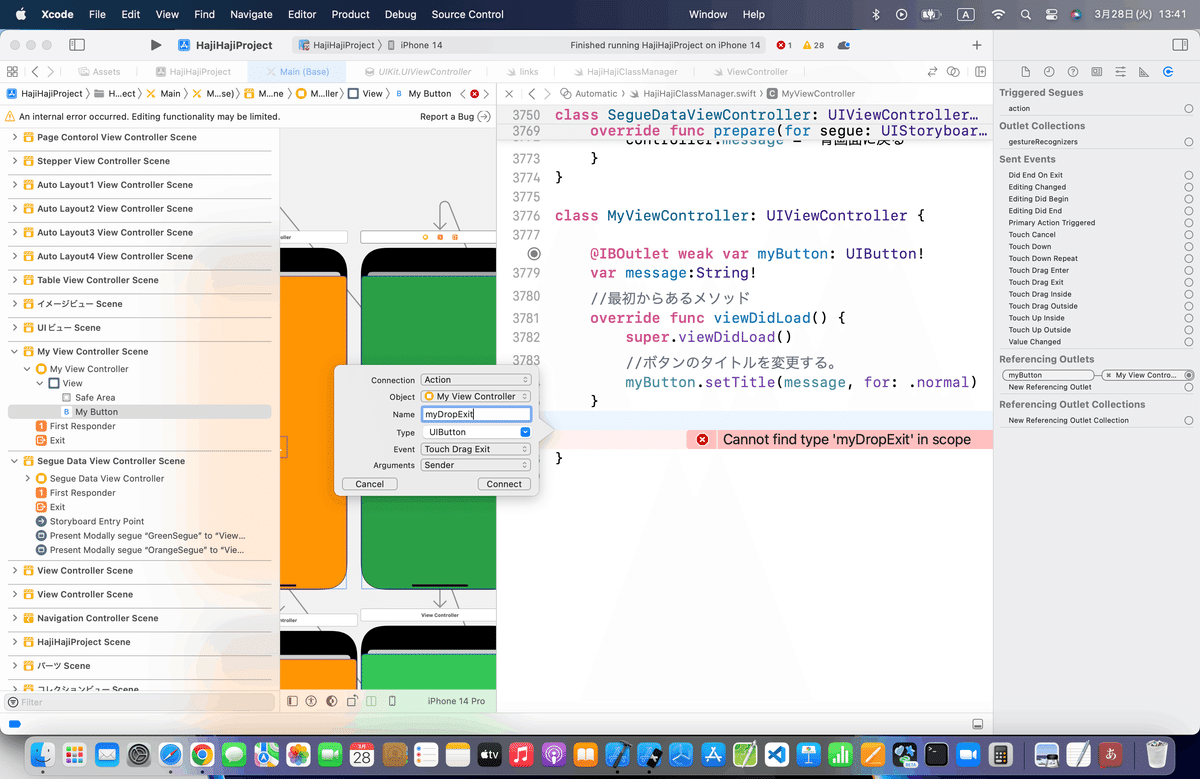Open the Editor menu
This screenshot has width=1200, height=779.
pos(301,14)
